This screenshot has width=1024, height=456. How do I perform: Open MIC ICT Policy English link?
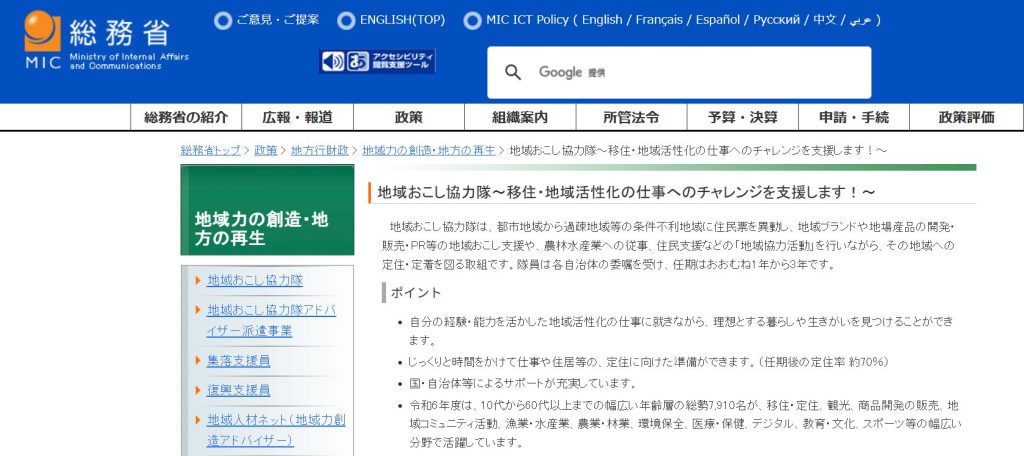coord(602,20)
